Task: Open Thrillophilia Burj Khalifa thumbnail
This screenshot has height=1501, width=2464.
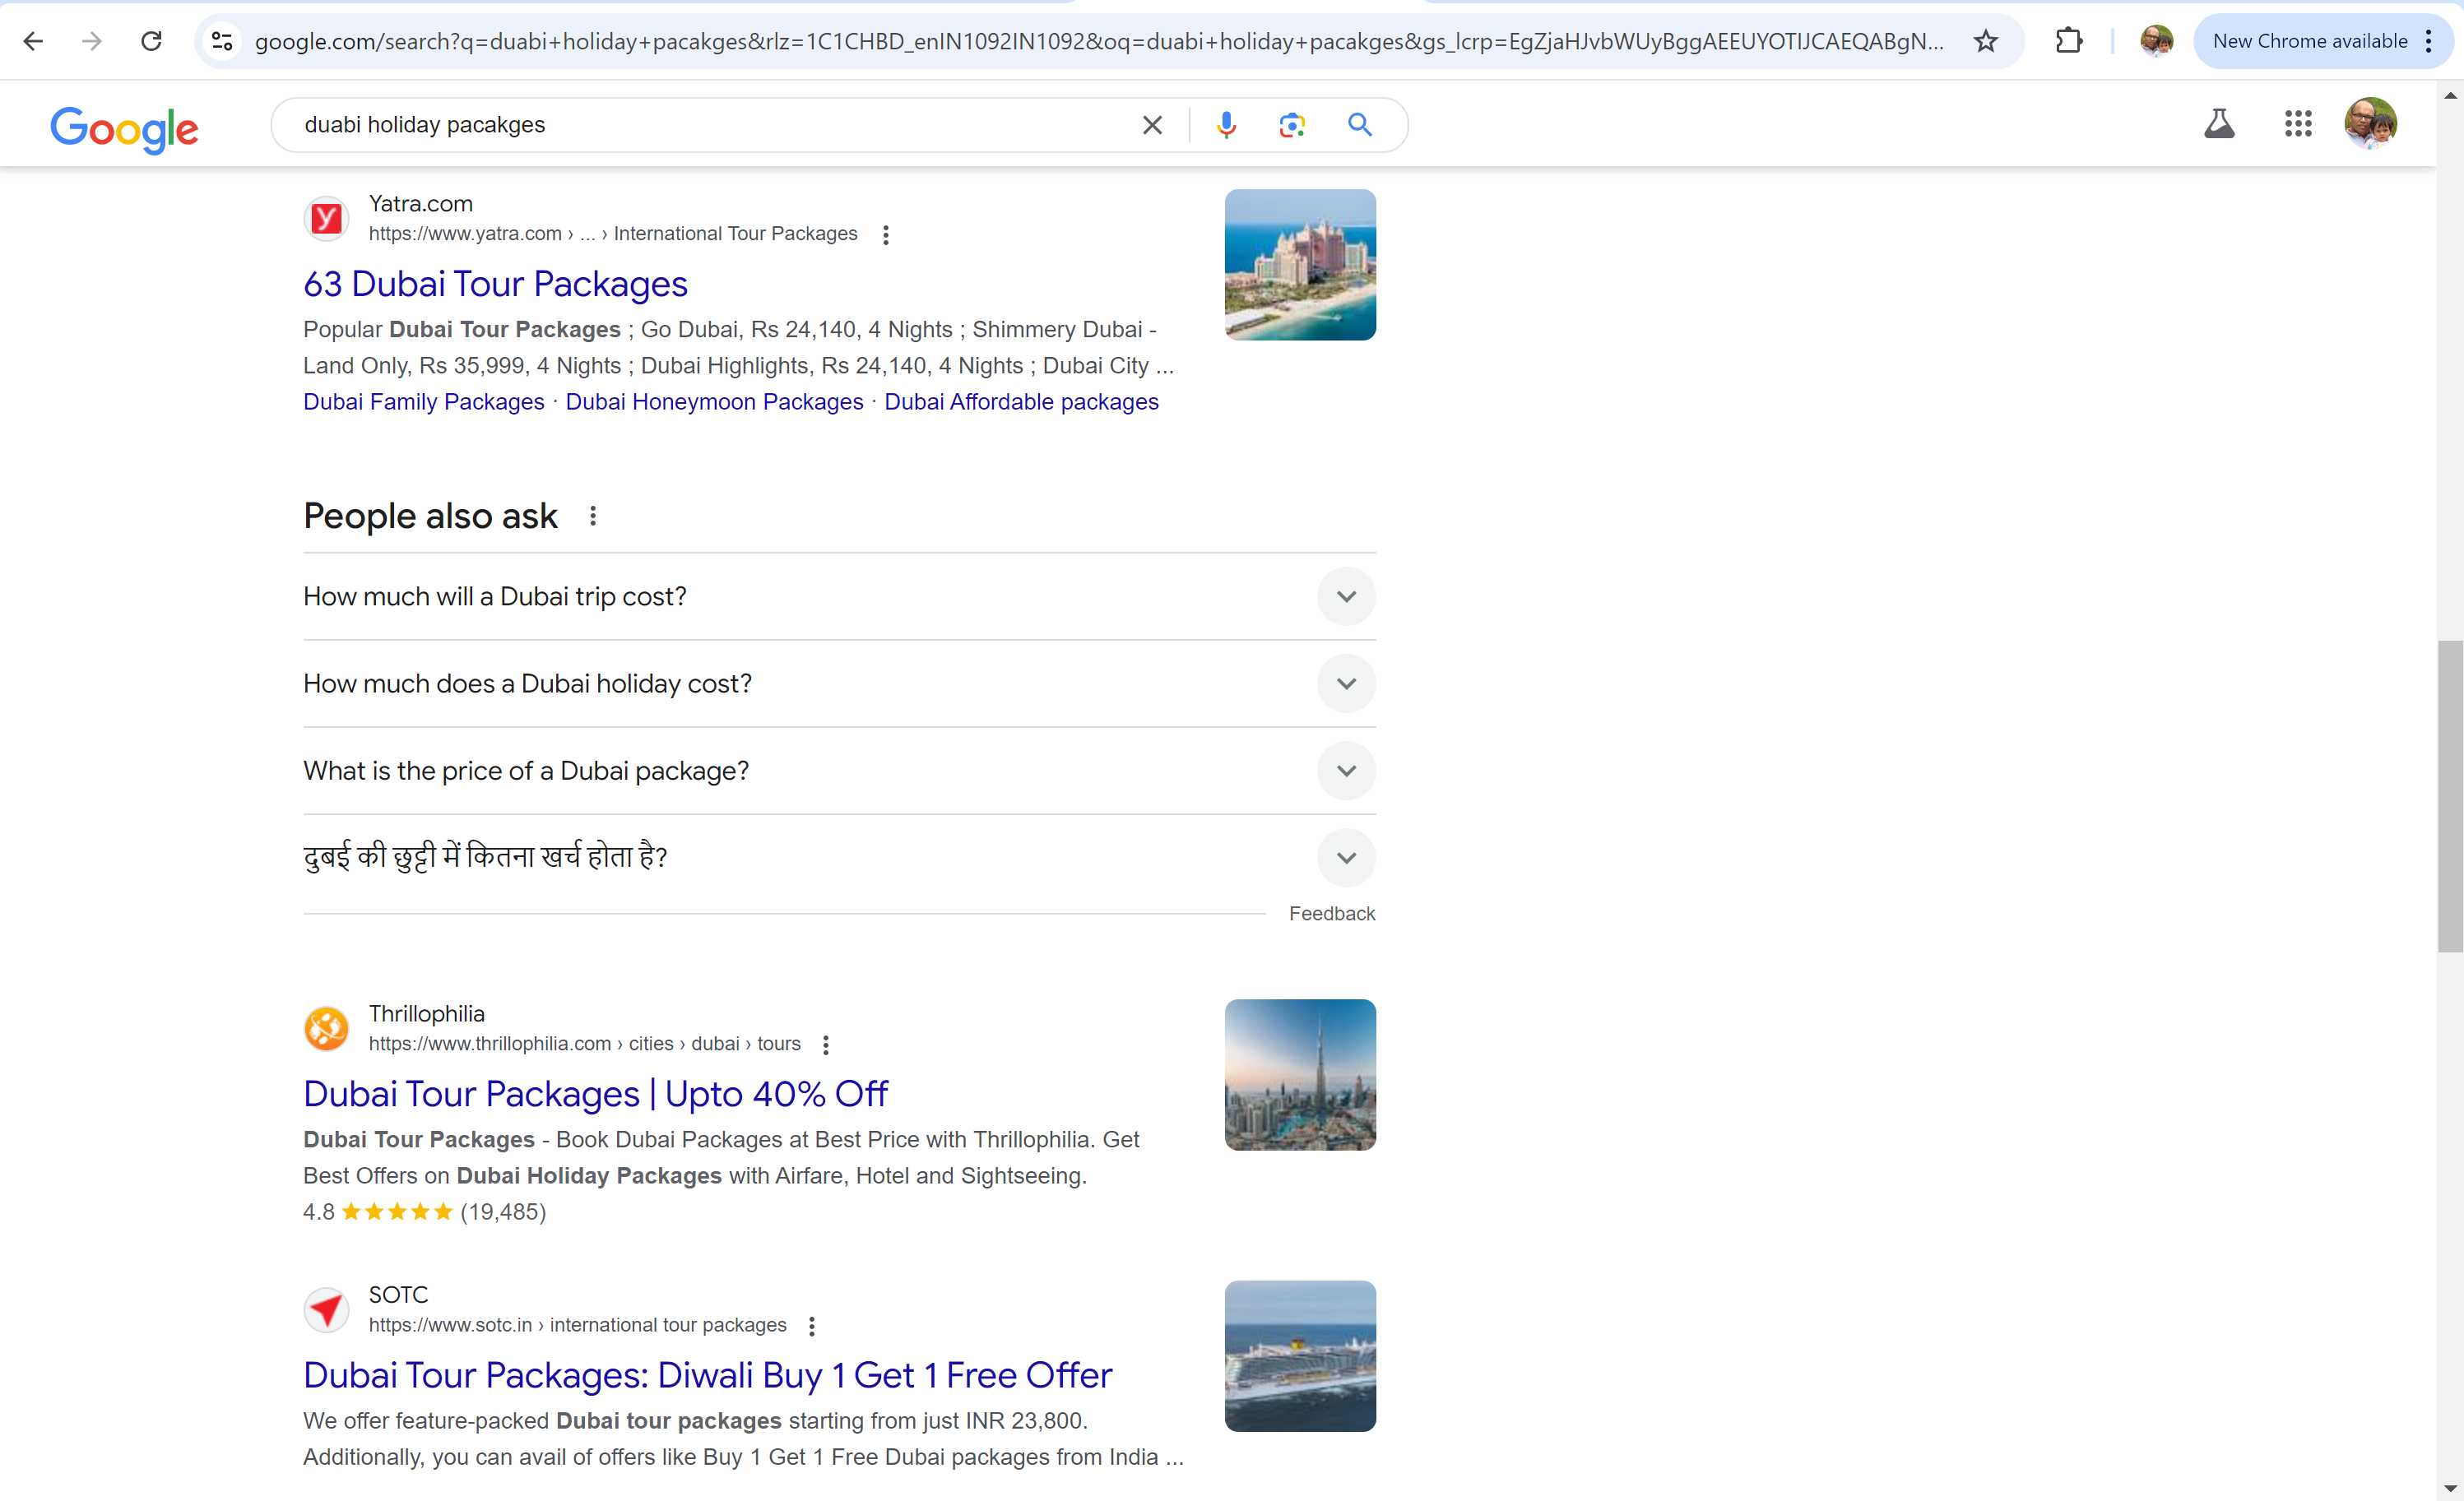Action: (x=1299, y=1075)
